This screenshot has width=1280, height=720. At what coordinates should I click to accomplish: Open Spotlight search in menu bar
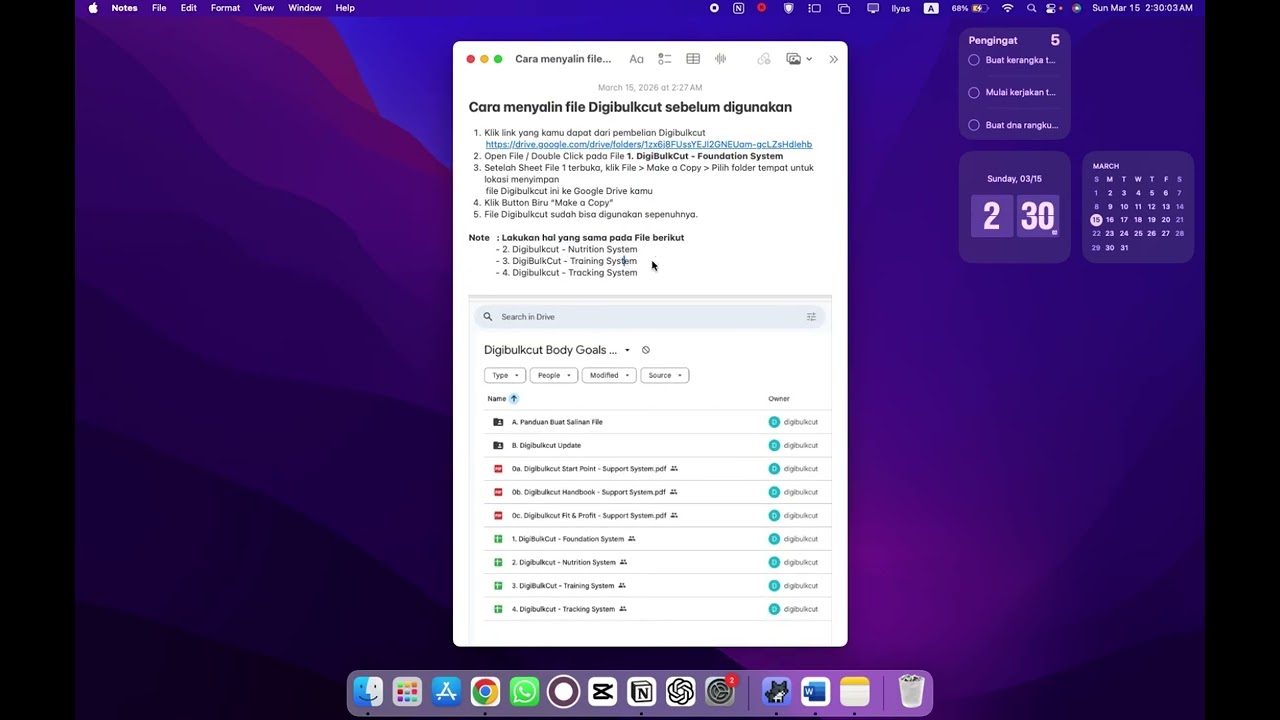click(1031, 8)
